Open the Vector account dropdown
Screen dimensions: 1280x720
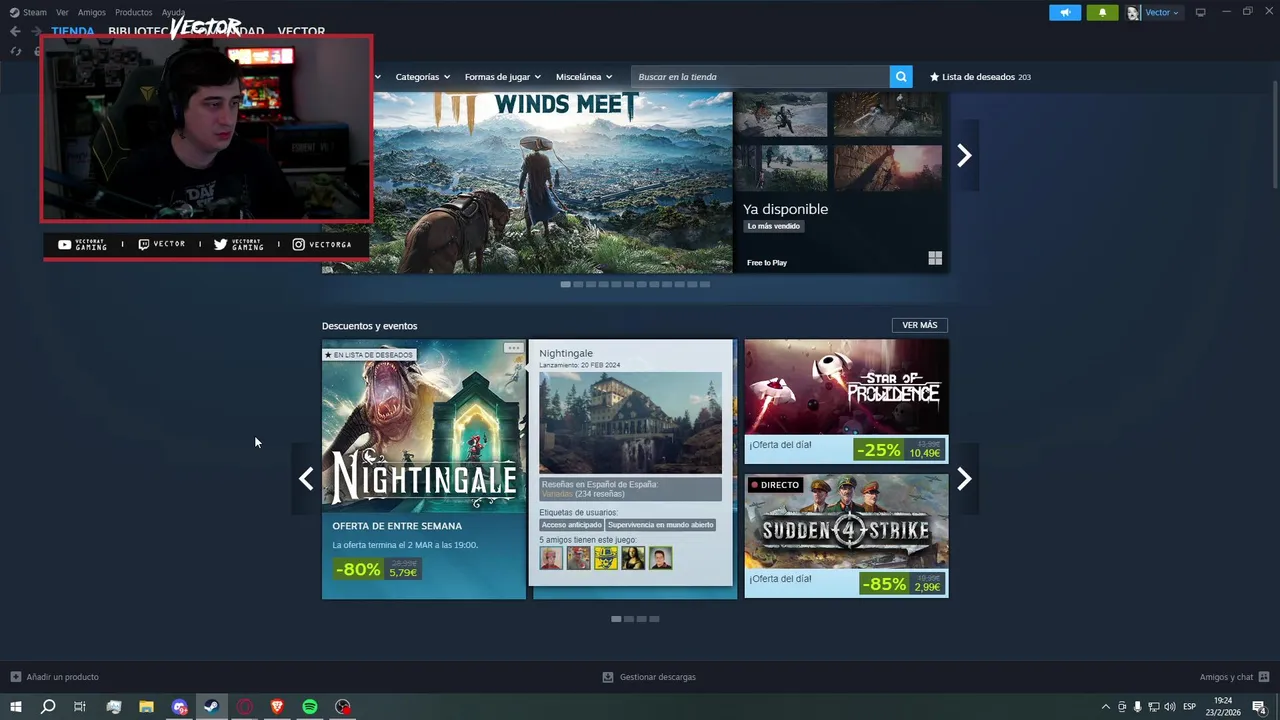[1154, 12]
